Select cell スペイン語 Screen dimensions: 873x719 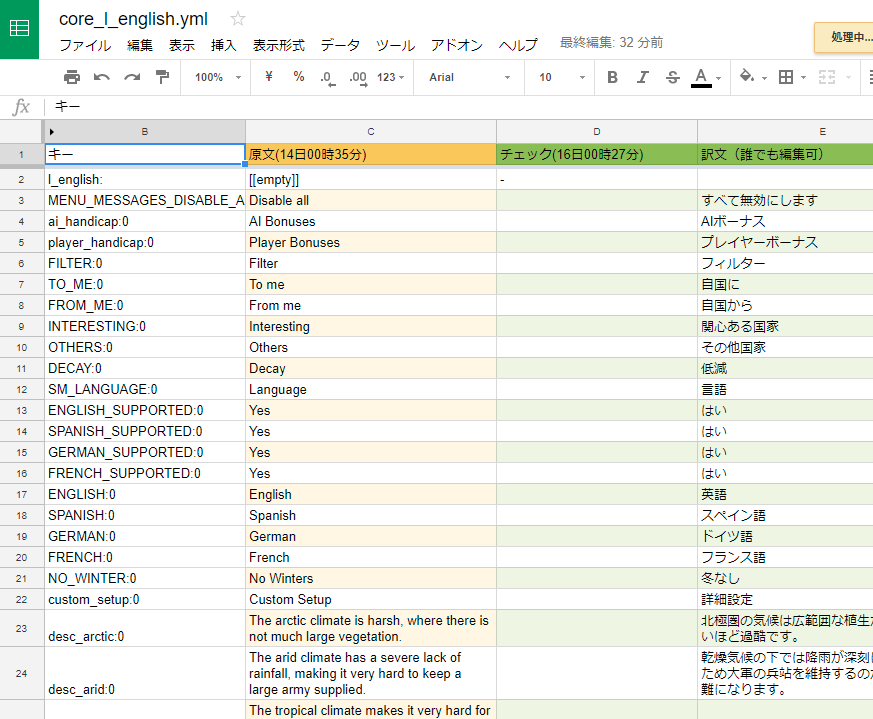click(x=785, y=515)
